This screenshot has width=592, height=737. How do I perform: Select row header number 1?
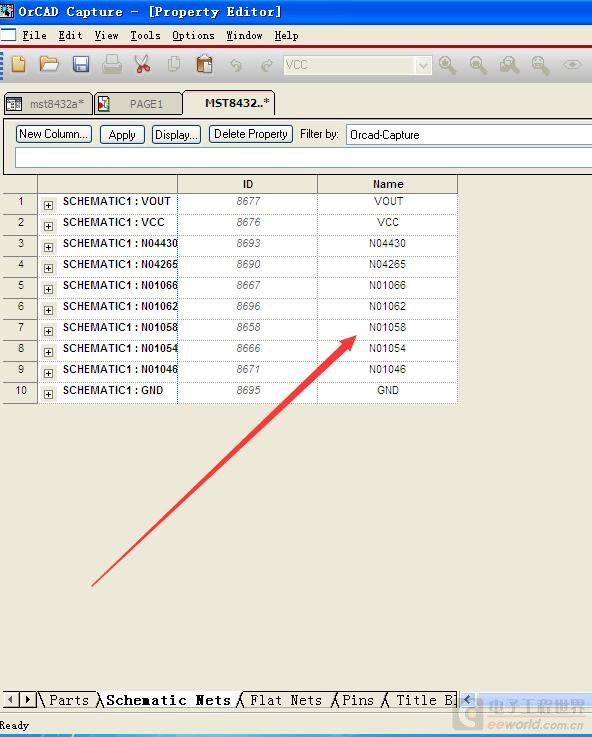(20, 204)
